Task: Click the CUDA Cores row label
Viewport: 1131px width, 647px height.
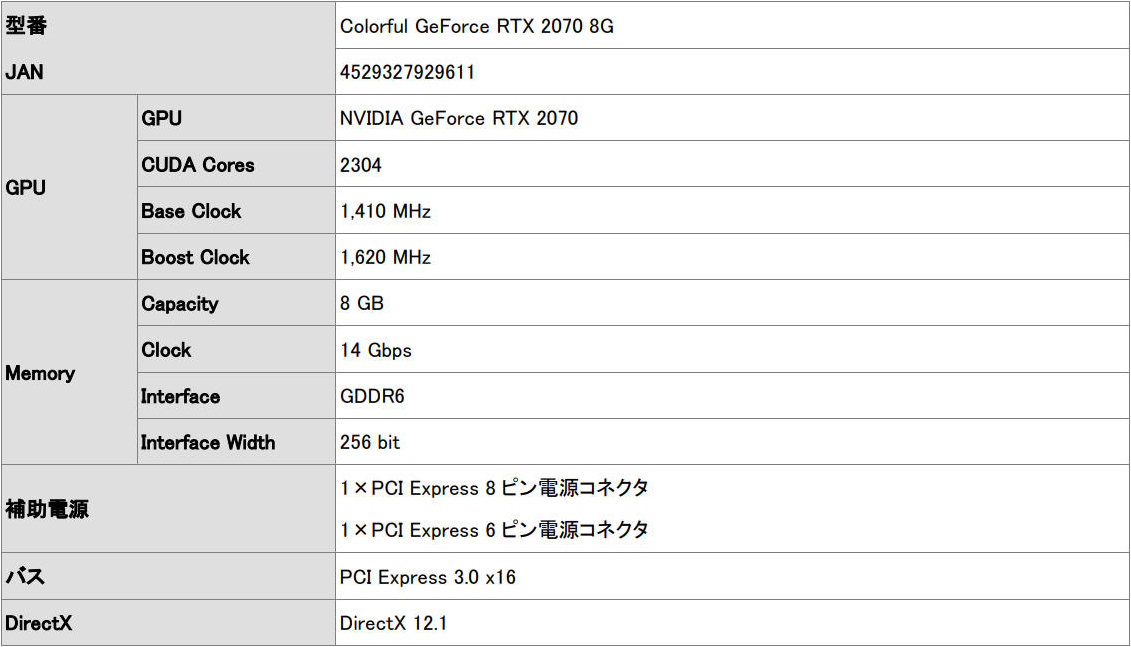Action: coord(198,165)
